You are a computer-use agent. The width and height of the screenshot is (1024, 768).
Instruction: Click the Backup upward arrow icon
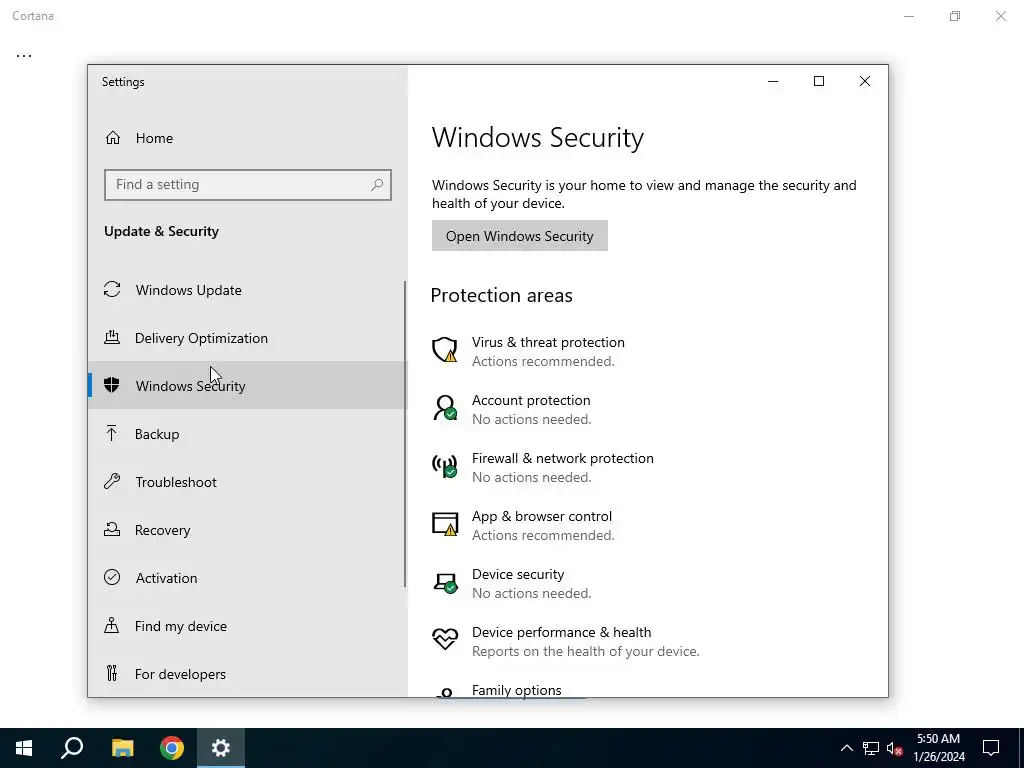112,434
